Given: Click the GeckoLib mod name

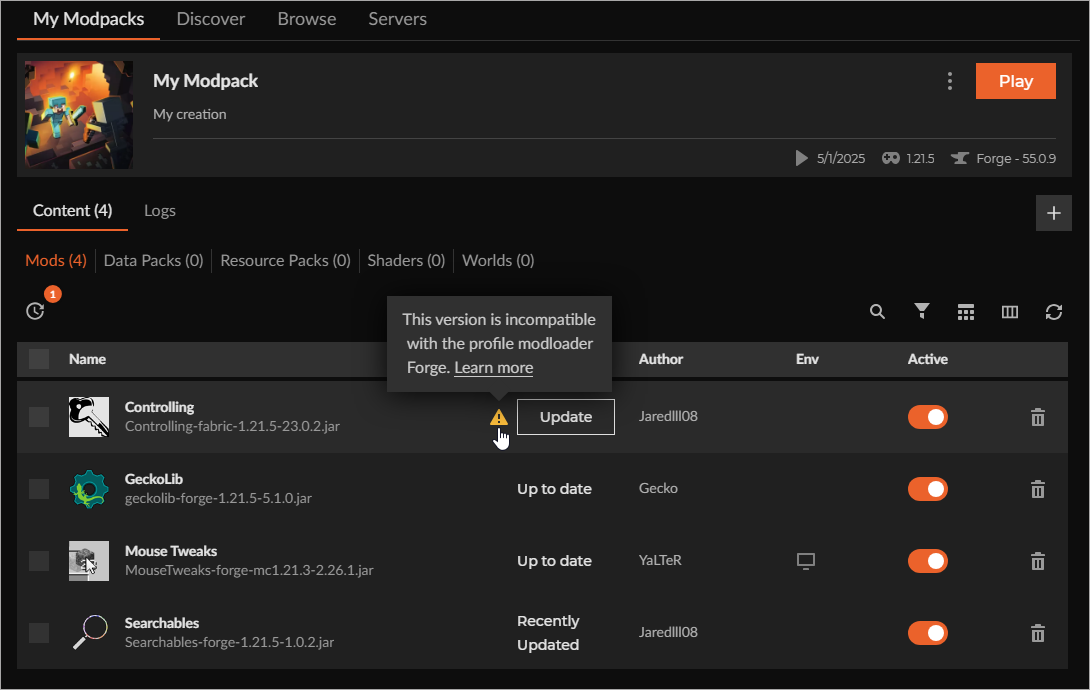Looking at the screenshot, I should [154, 479].
